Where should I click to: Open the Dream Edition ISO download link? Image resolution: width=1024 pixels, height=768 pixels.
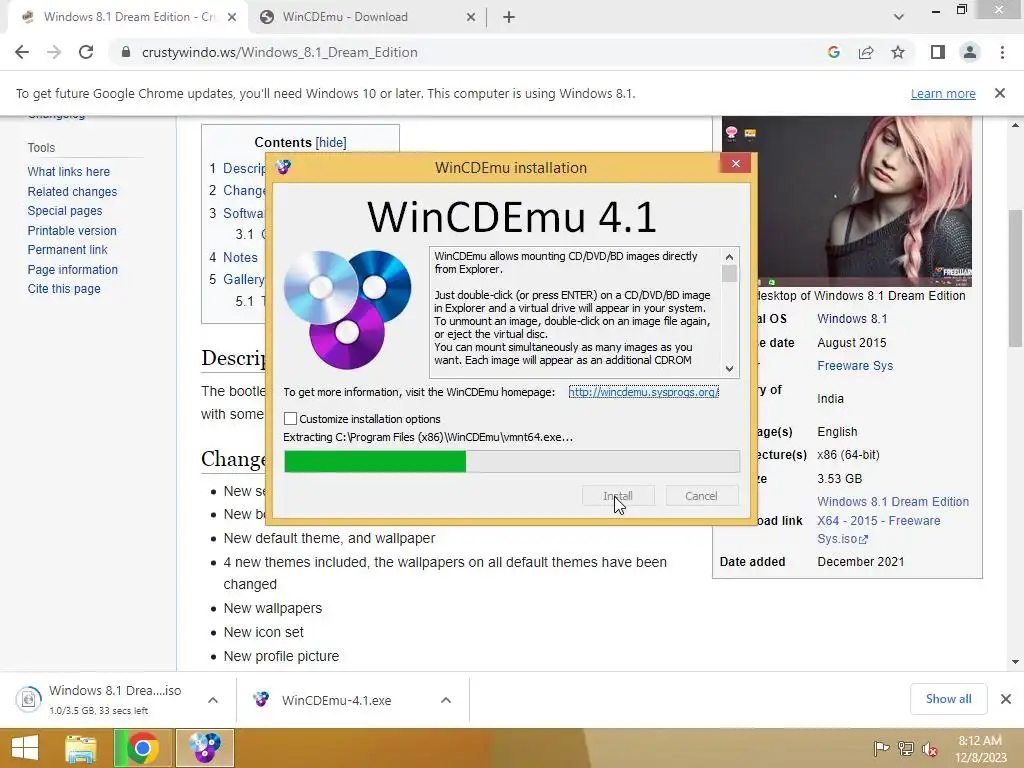[x=893, y=520]
